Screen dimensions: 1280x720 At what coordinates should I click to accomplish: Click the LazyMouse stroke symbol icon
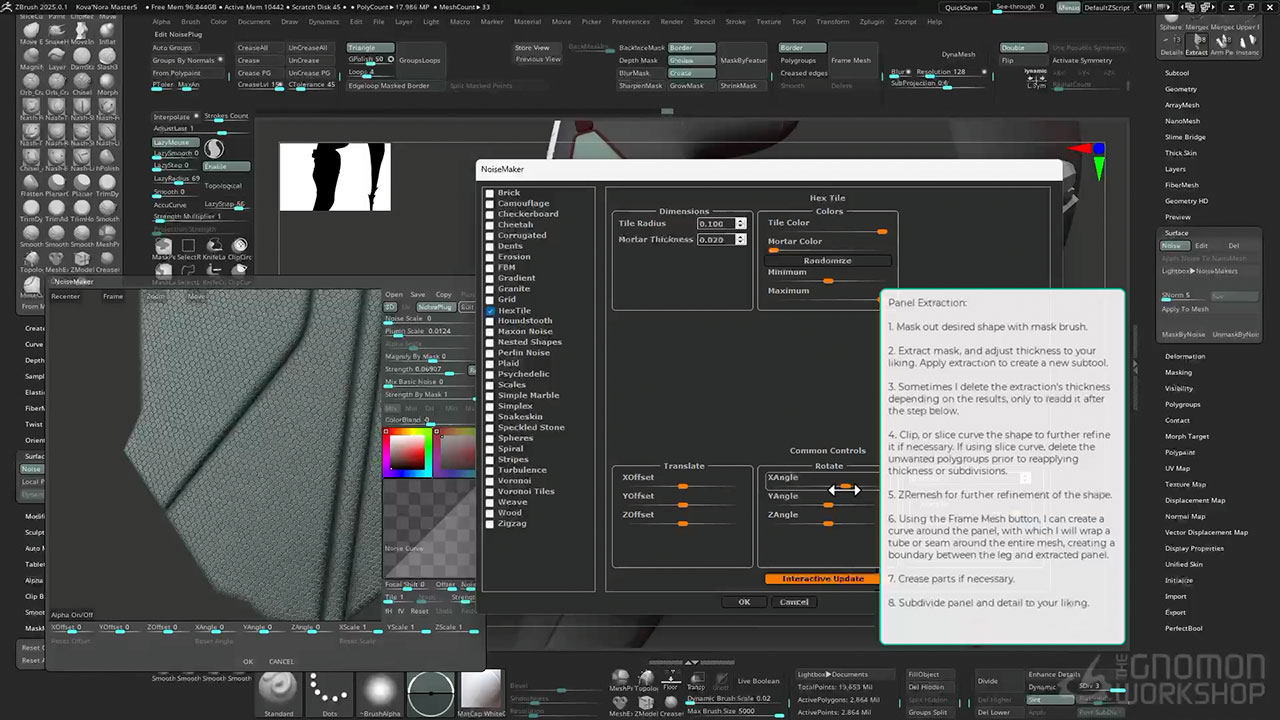point(214,148)
